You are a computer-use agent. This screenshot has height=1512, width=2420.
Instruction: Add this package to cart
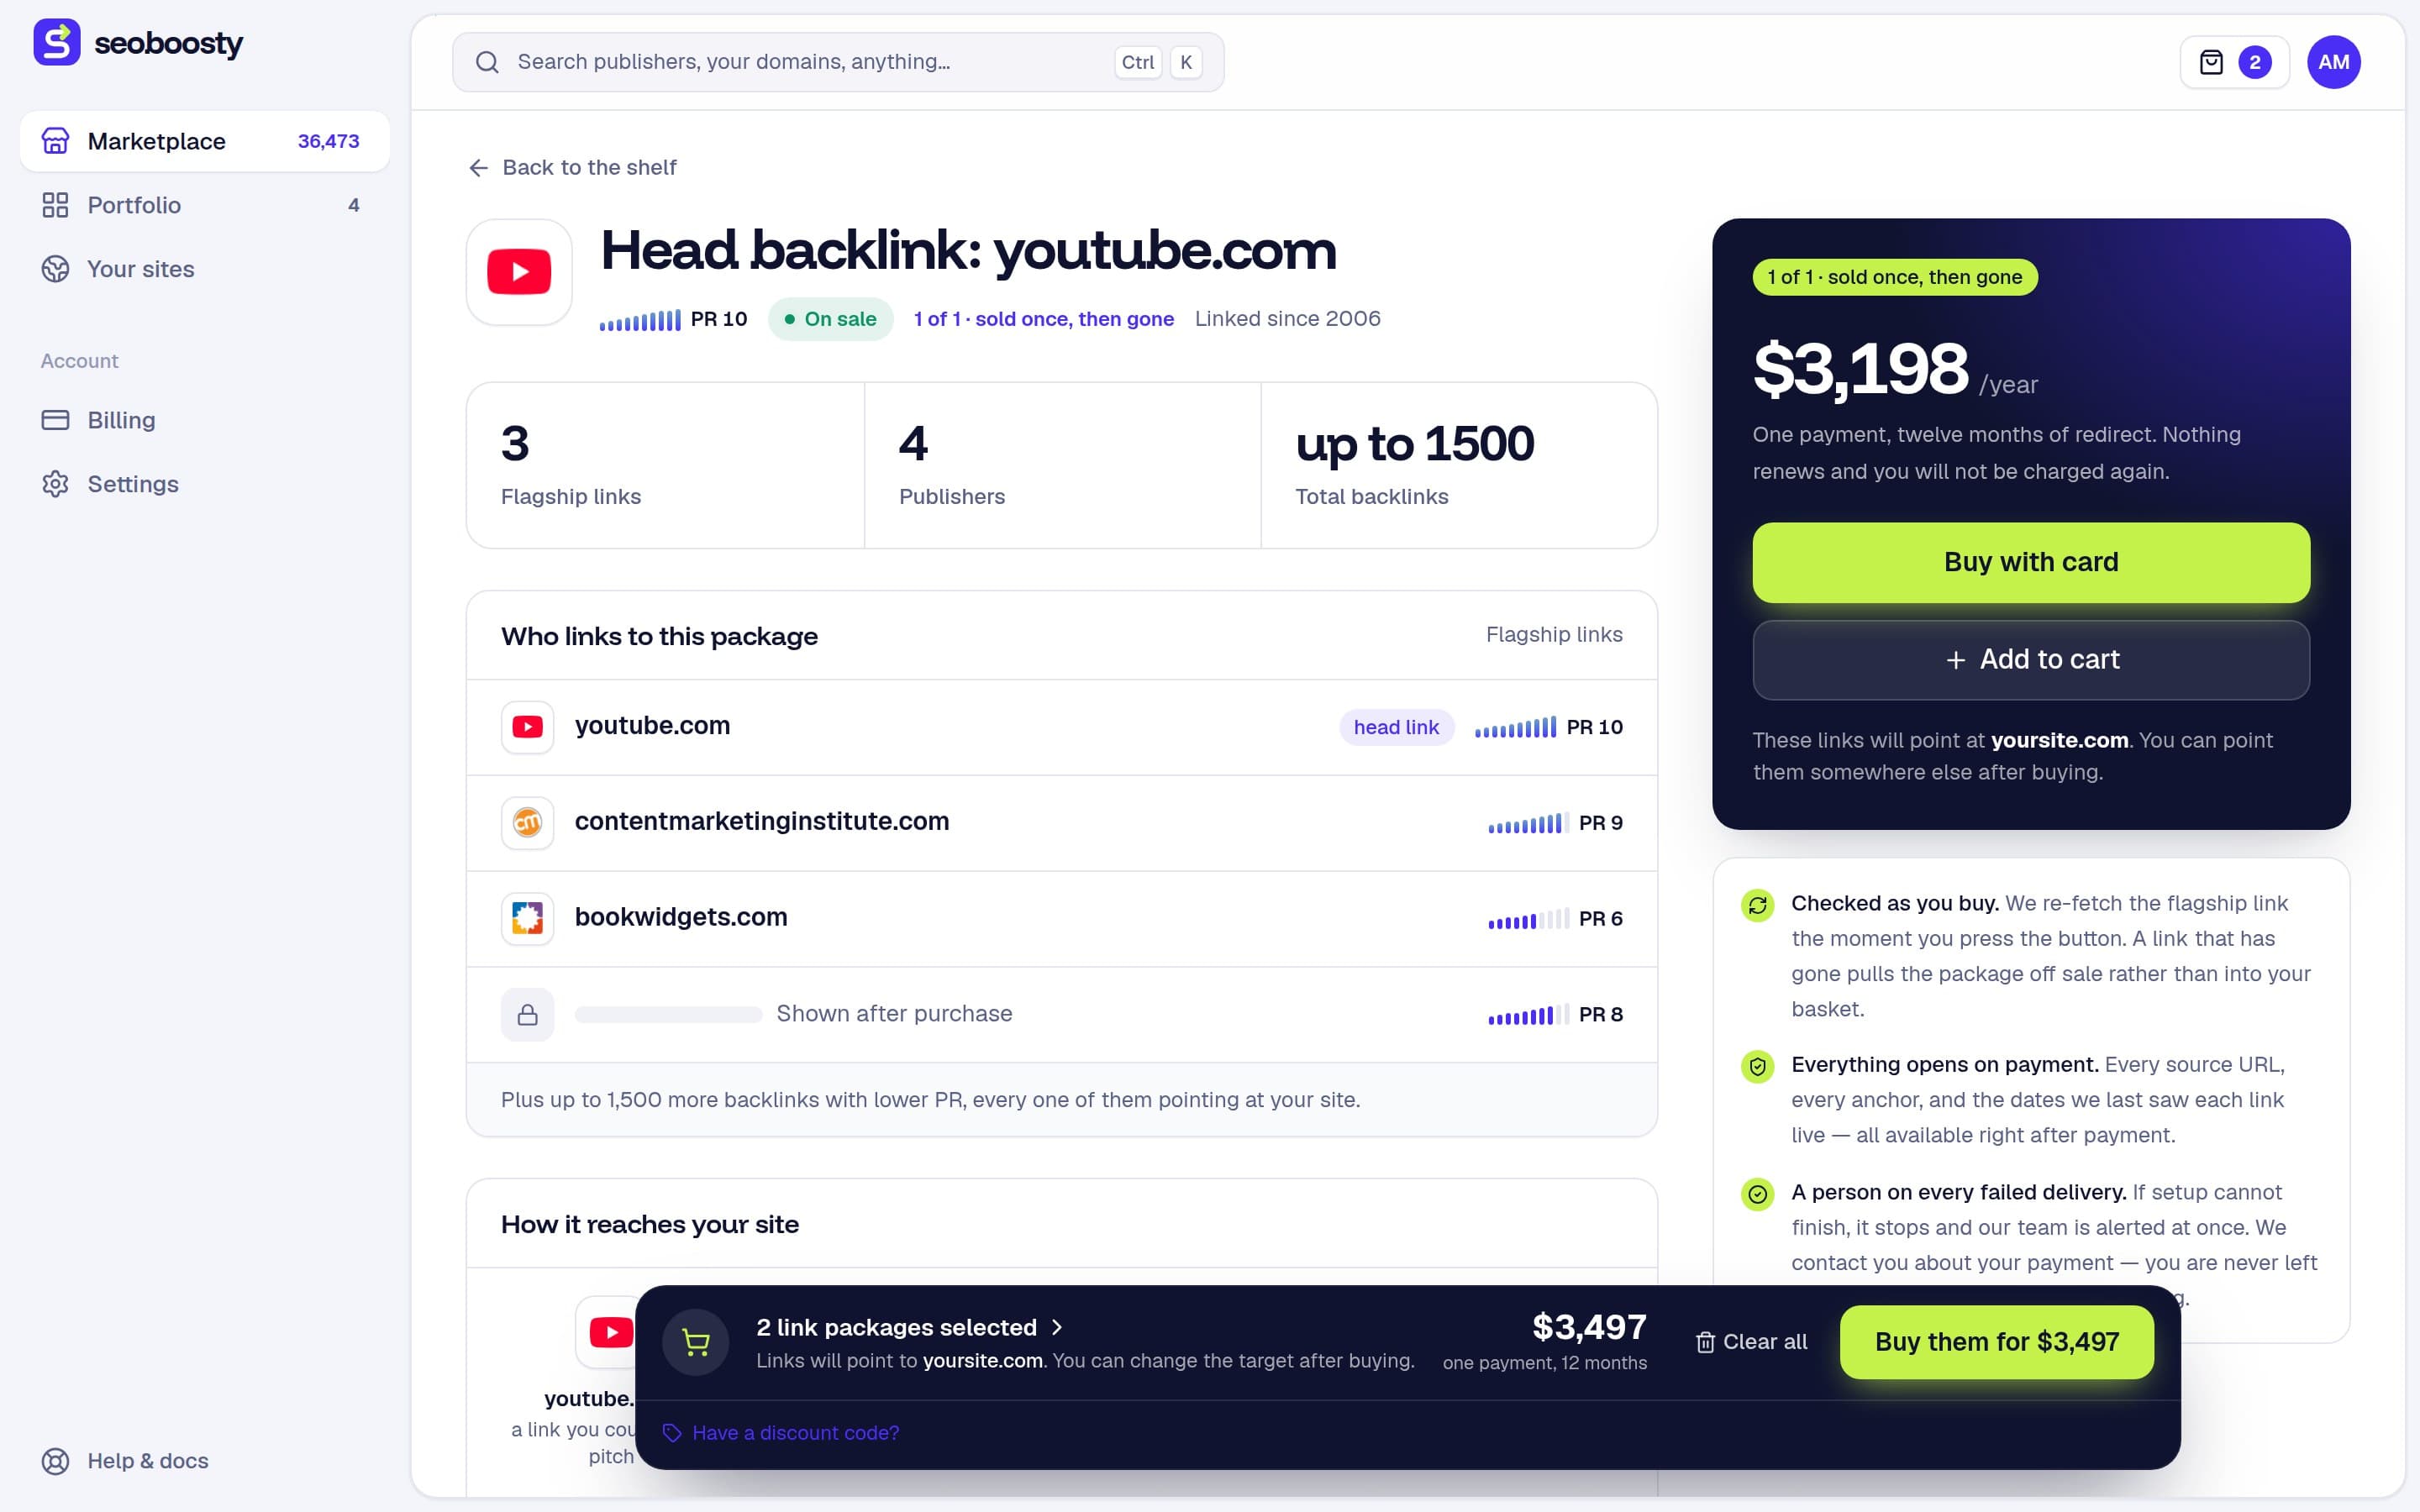[2031, 660]
